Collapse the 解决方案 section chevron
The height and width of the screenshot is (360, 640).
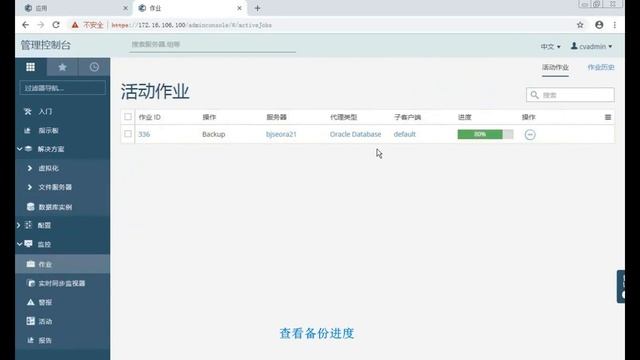pyautogui.click(x=19, y=149)
